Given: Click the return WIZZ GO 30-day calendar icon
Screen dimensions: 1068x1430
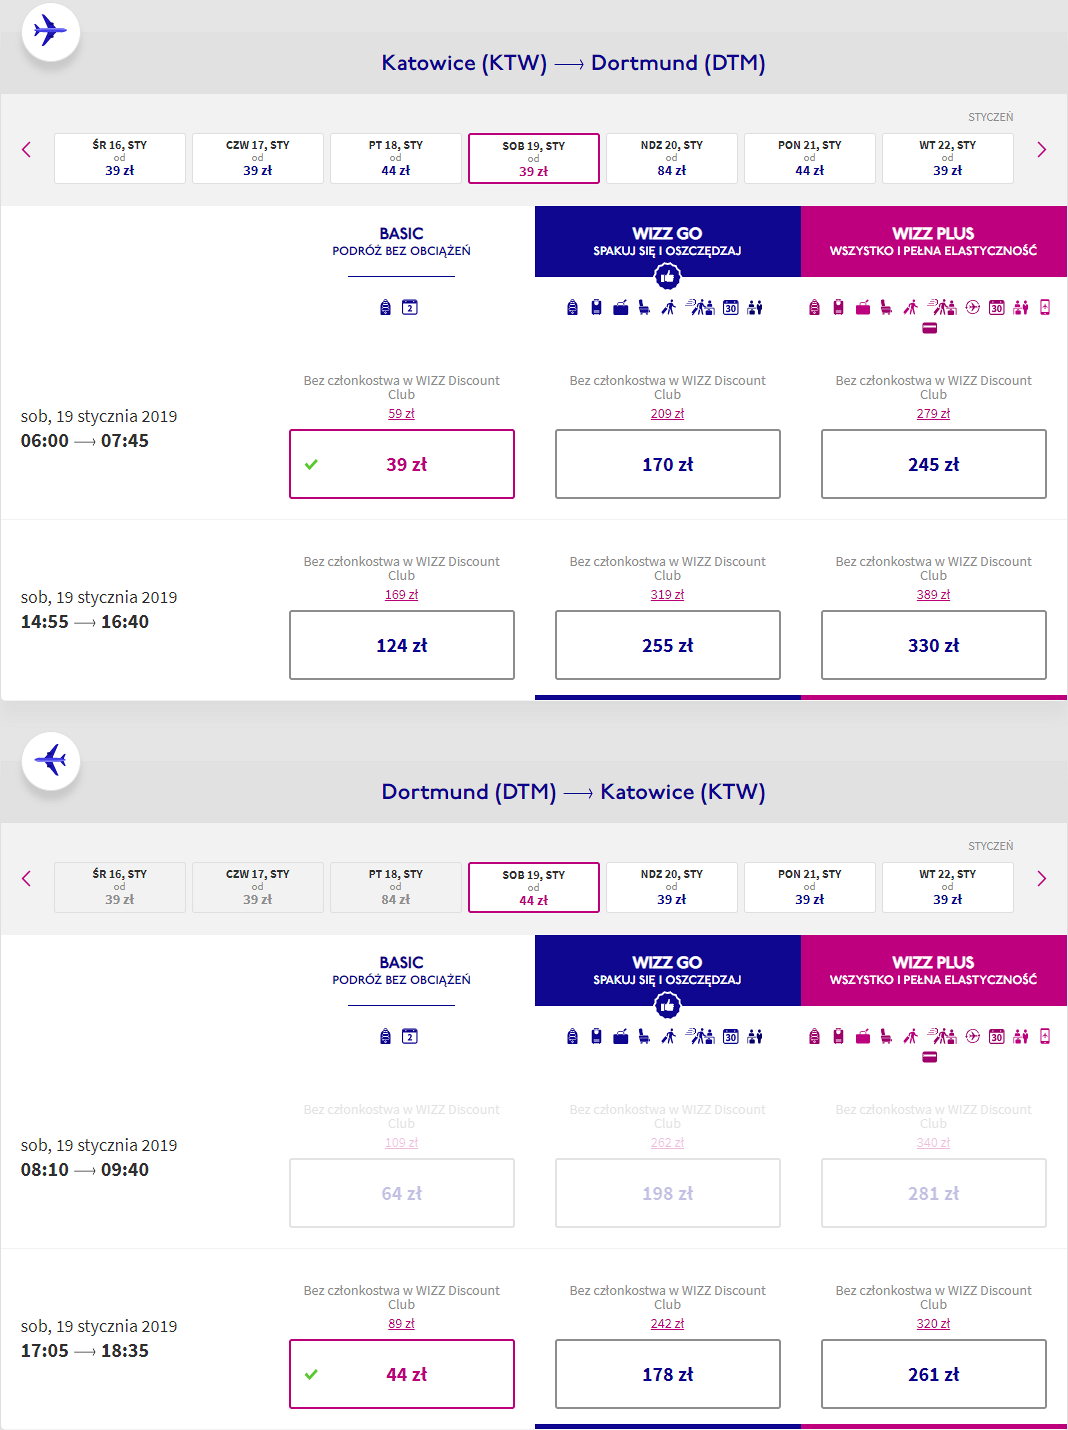Looking at the screenshot, I should pyautogui.click(x=731, y=1036).
